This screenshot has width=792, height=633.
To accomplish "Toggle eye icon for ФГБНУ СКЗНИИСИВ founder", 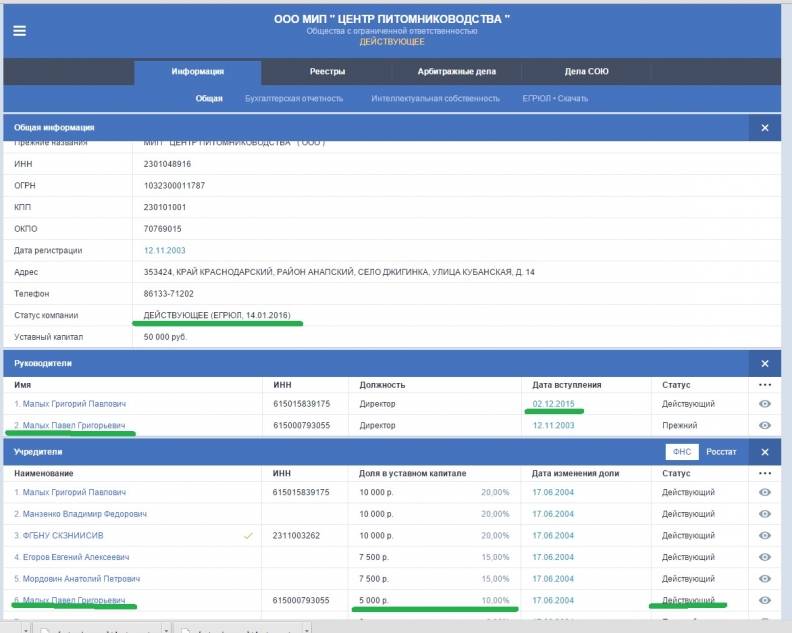I will 765,535.
